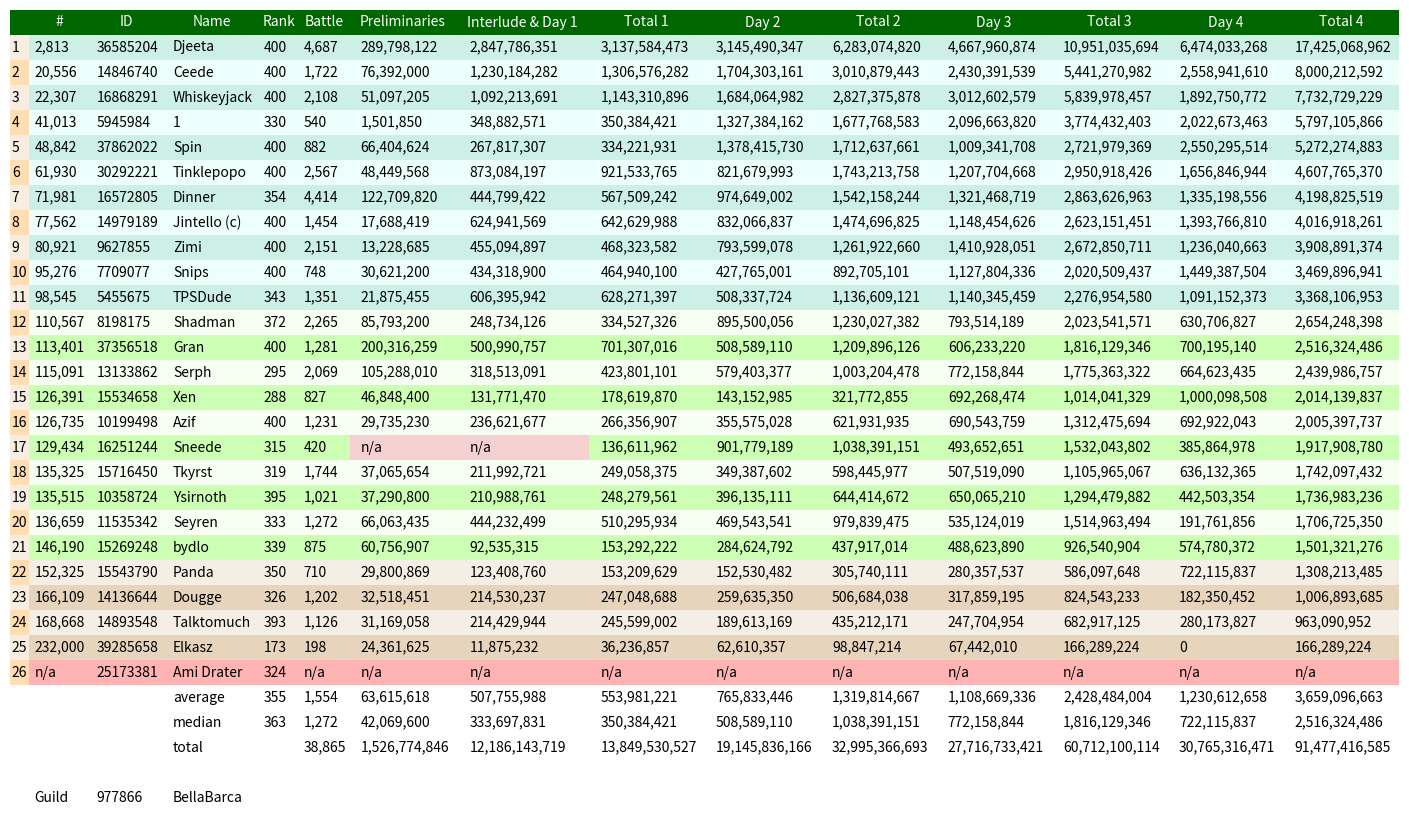
Task: Select the 'Total 4' column header
Action: 1341,21
